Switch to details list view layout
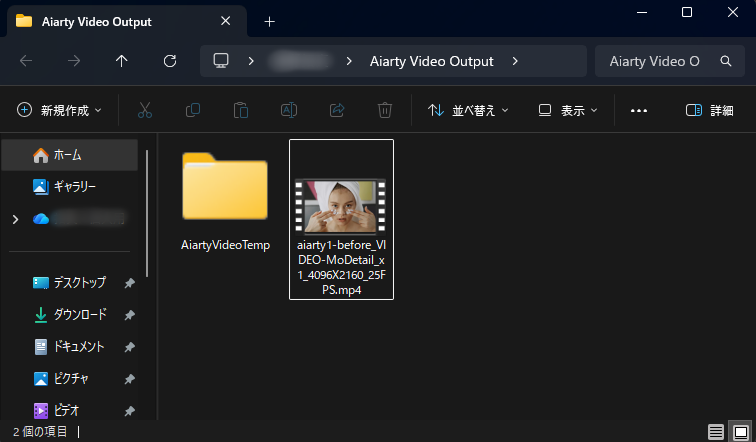The width and height of the screenshot is (756, 442). click(715, 432)
